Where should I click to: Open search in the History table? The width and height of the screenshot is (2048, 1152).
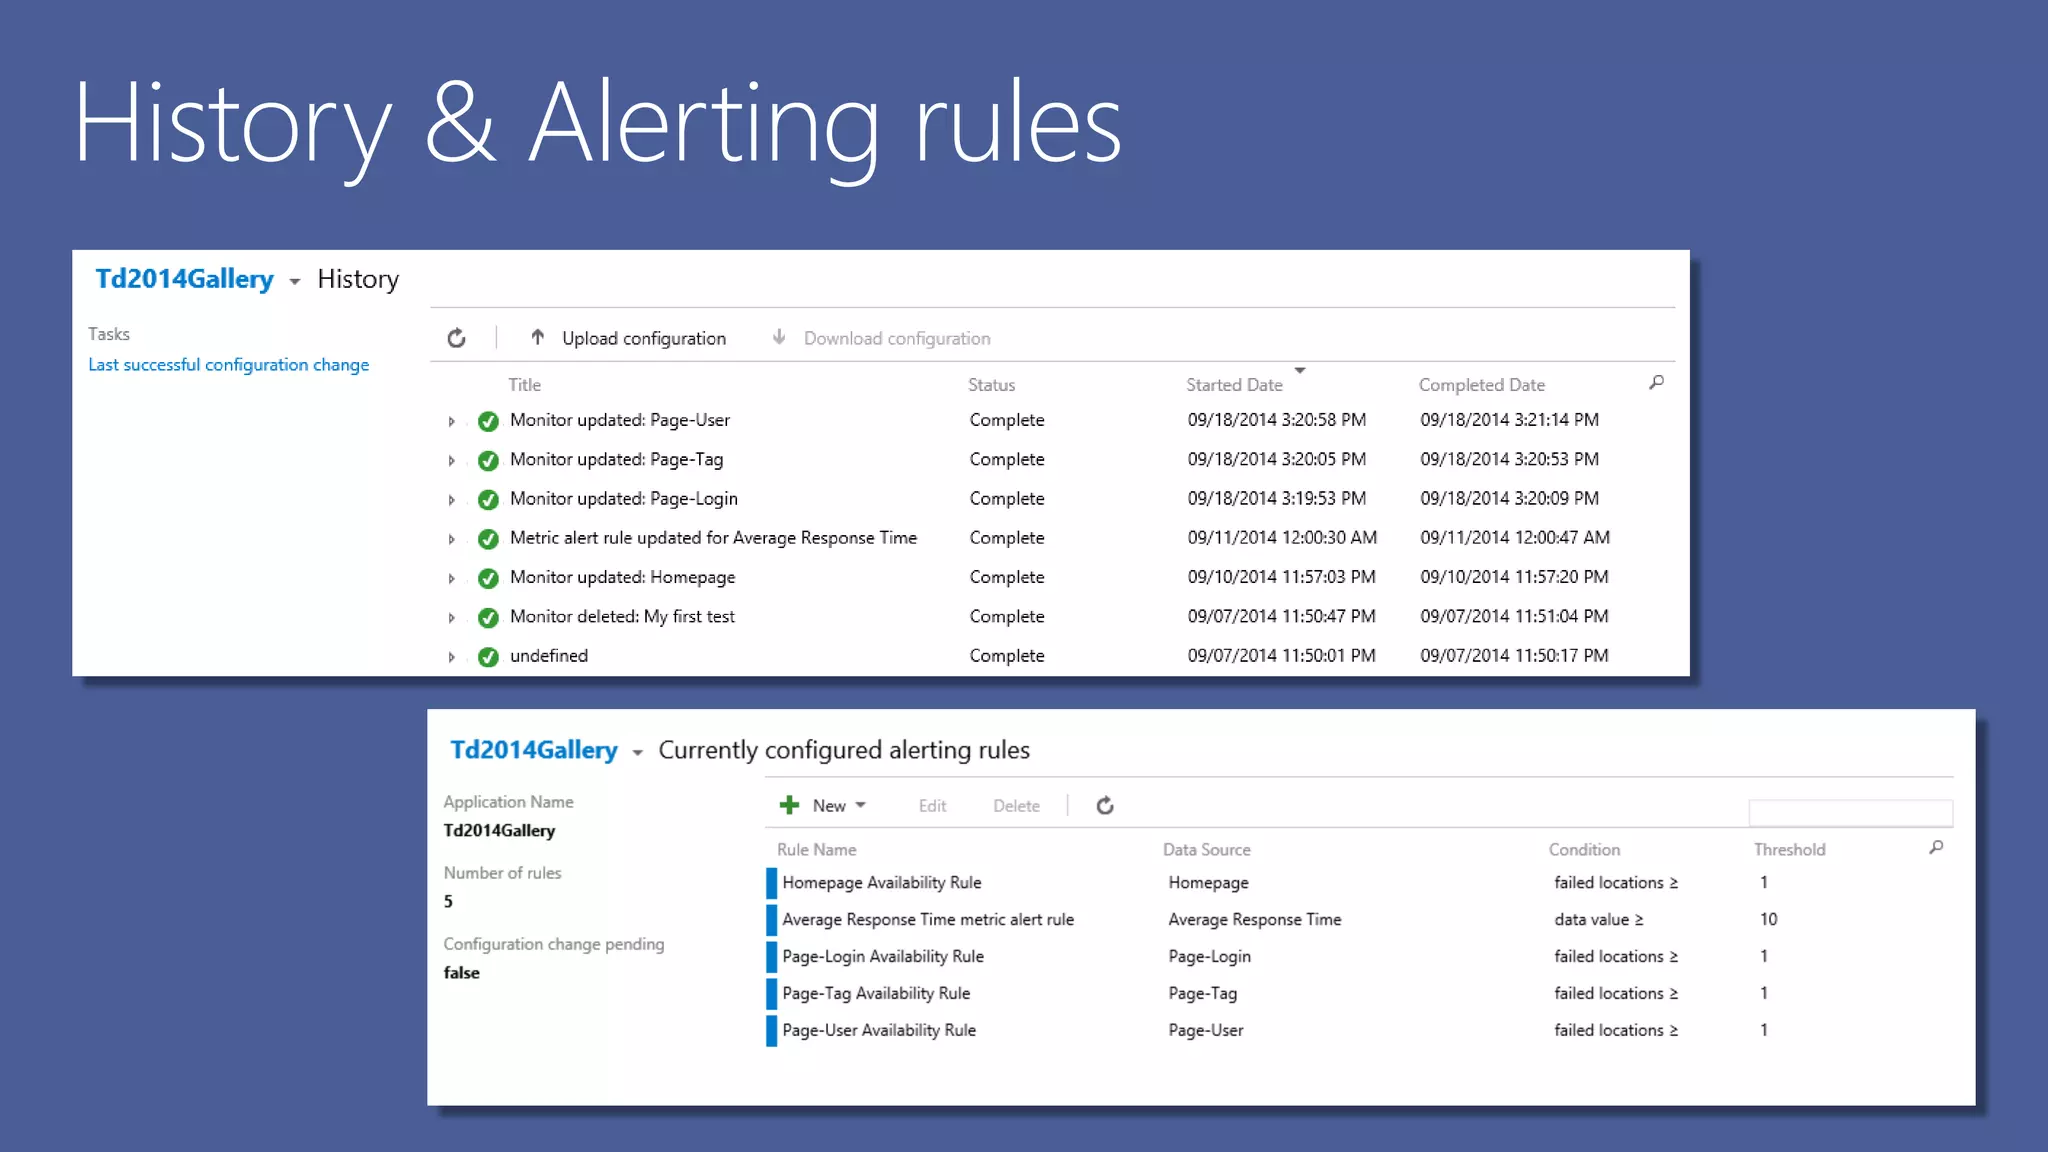(1656, 382)
